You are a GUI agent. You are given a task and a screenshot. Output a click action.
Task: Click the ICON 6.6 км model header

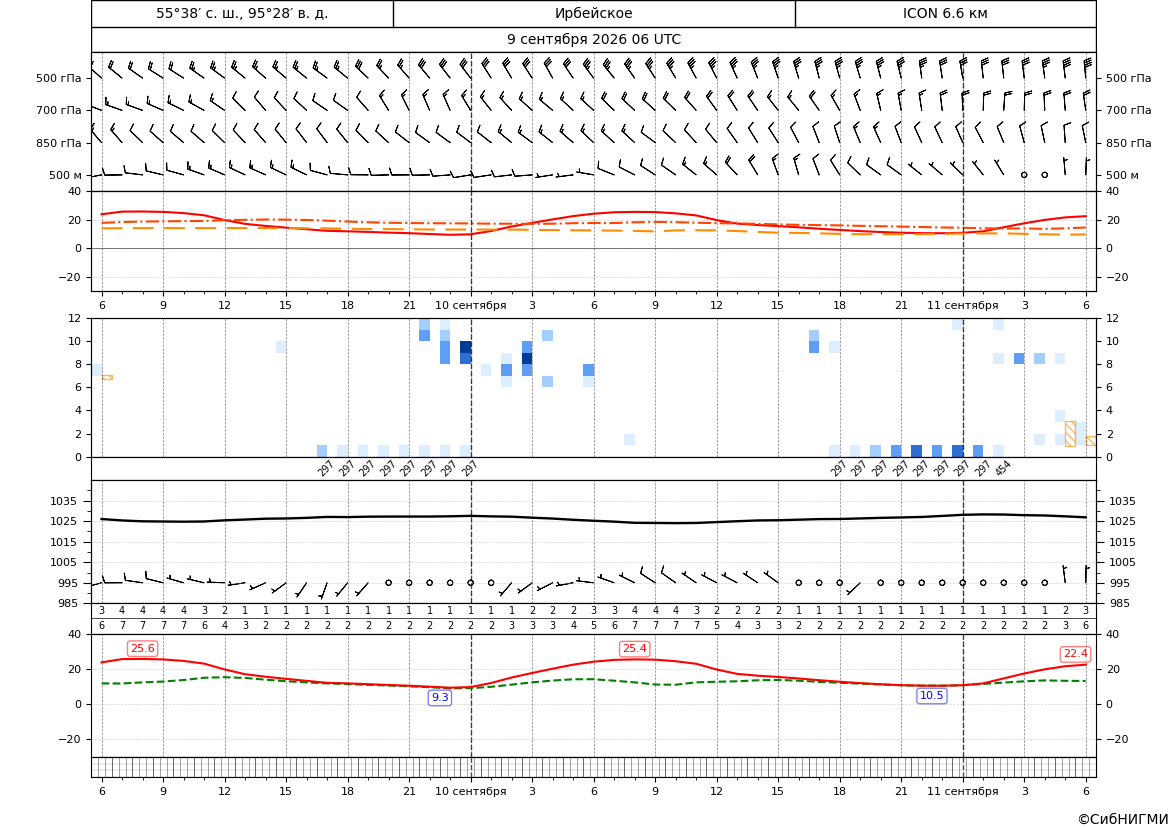tap(945, 13)
